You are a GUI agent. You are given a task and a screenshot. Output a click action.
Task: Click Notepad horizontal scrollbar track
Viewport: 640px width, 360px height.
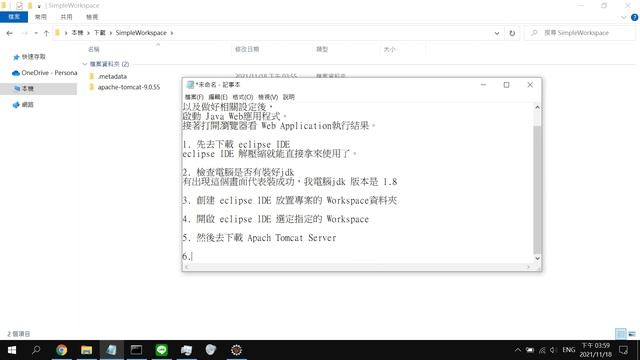click(357, 267)
